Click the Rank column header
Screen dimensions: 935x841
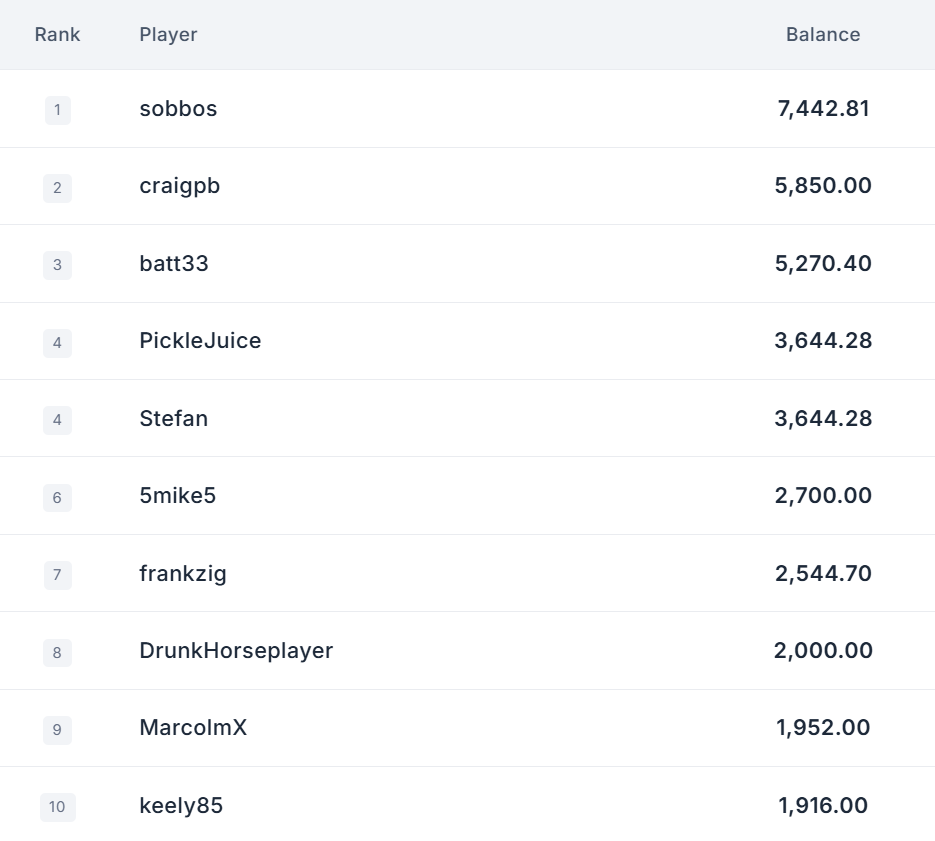click(57, 34)
